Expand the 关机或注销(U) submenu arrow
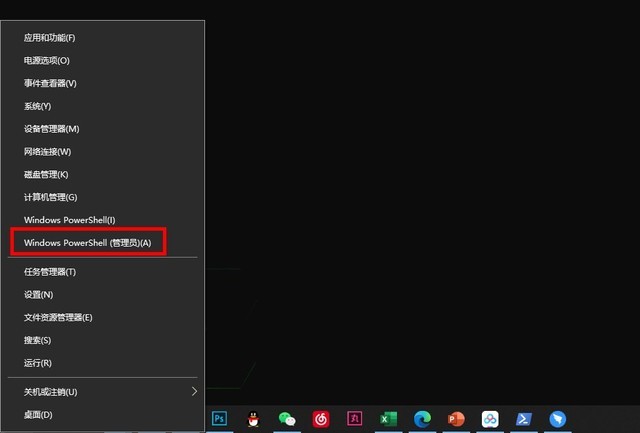Image resolution: width=640 pixels, height=433 pixels. pyautogui.click(x=194, y=391)
